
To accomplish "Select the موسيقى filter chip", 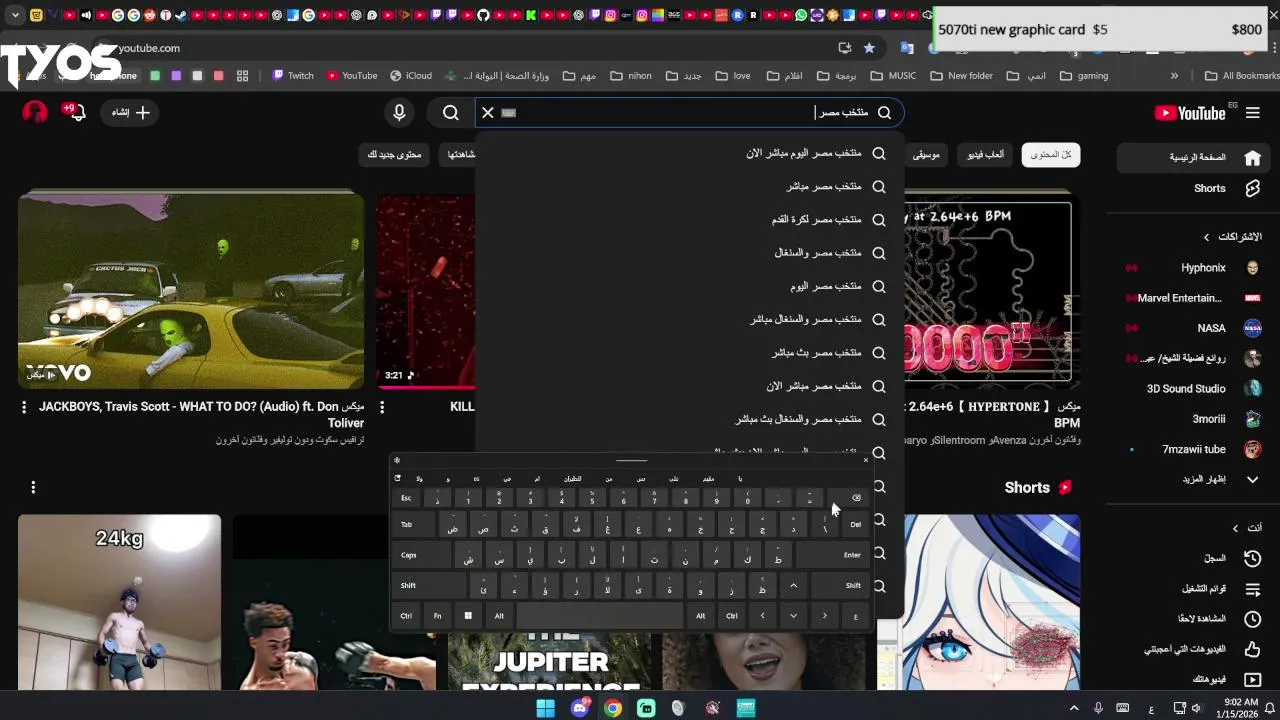I will (926, 154).
